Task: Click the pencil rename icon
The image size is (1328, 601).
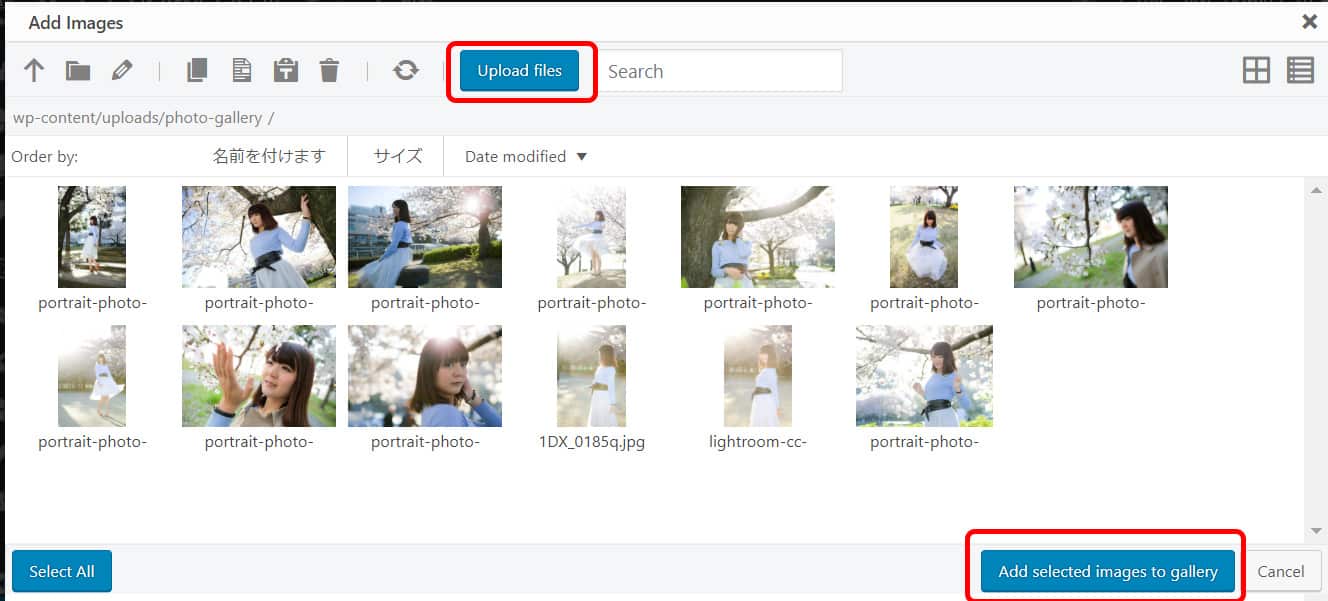Action: (122, 71)
